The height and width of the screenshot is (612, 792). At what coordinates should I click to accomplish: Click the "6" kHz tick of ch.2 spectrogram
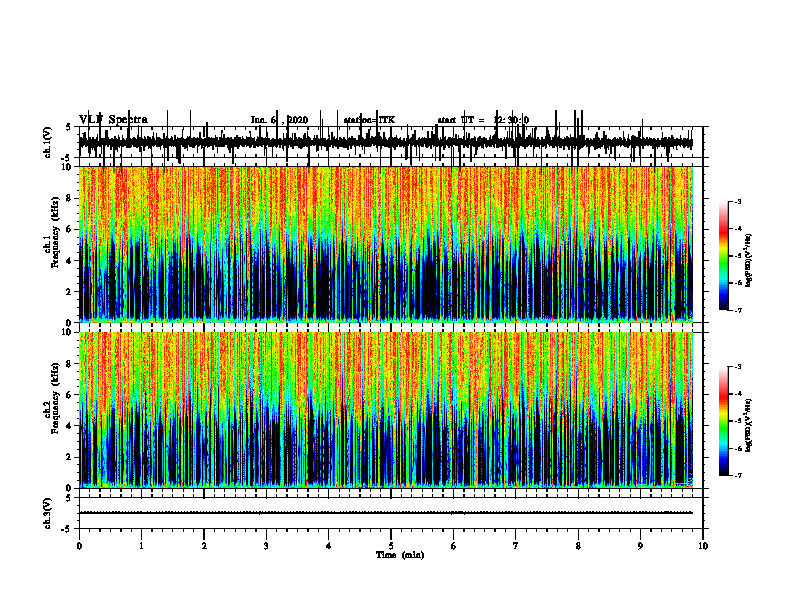point(69,395)
